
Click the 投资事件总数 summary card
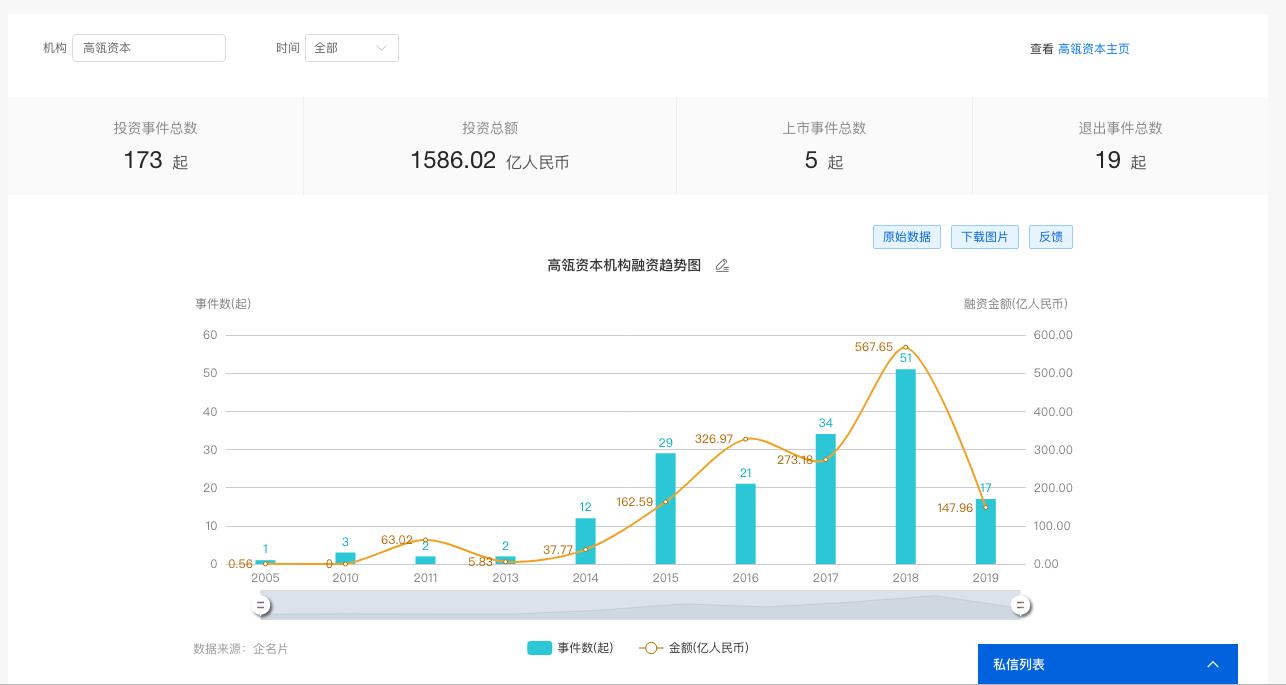point(155,146)
